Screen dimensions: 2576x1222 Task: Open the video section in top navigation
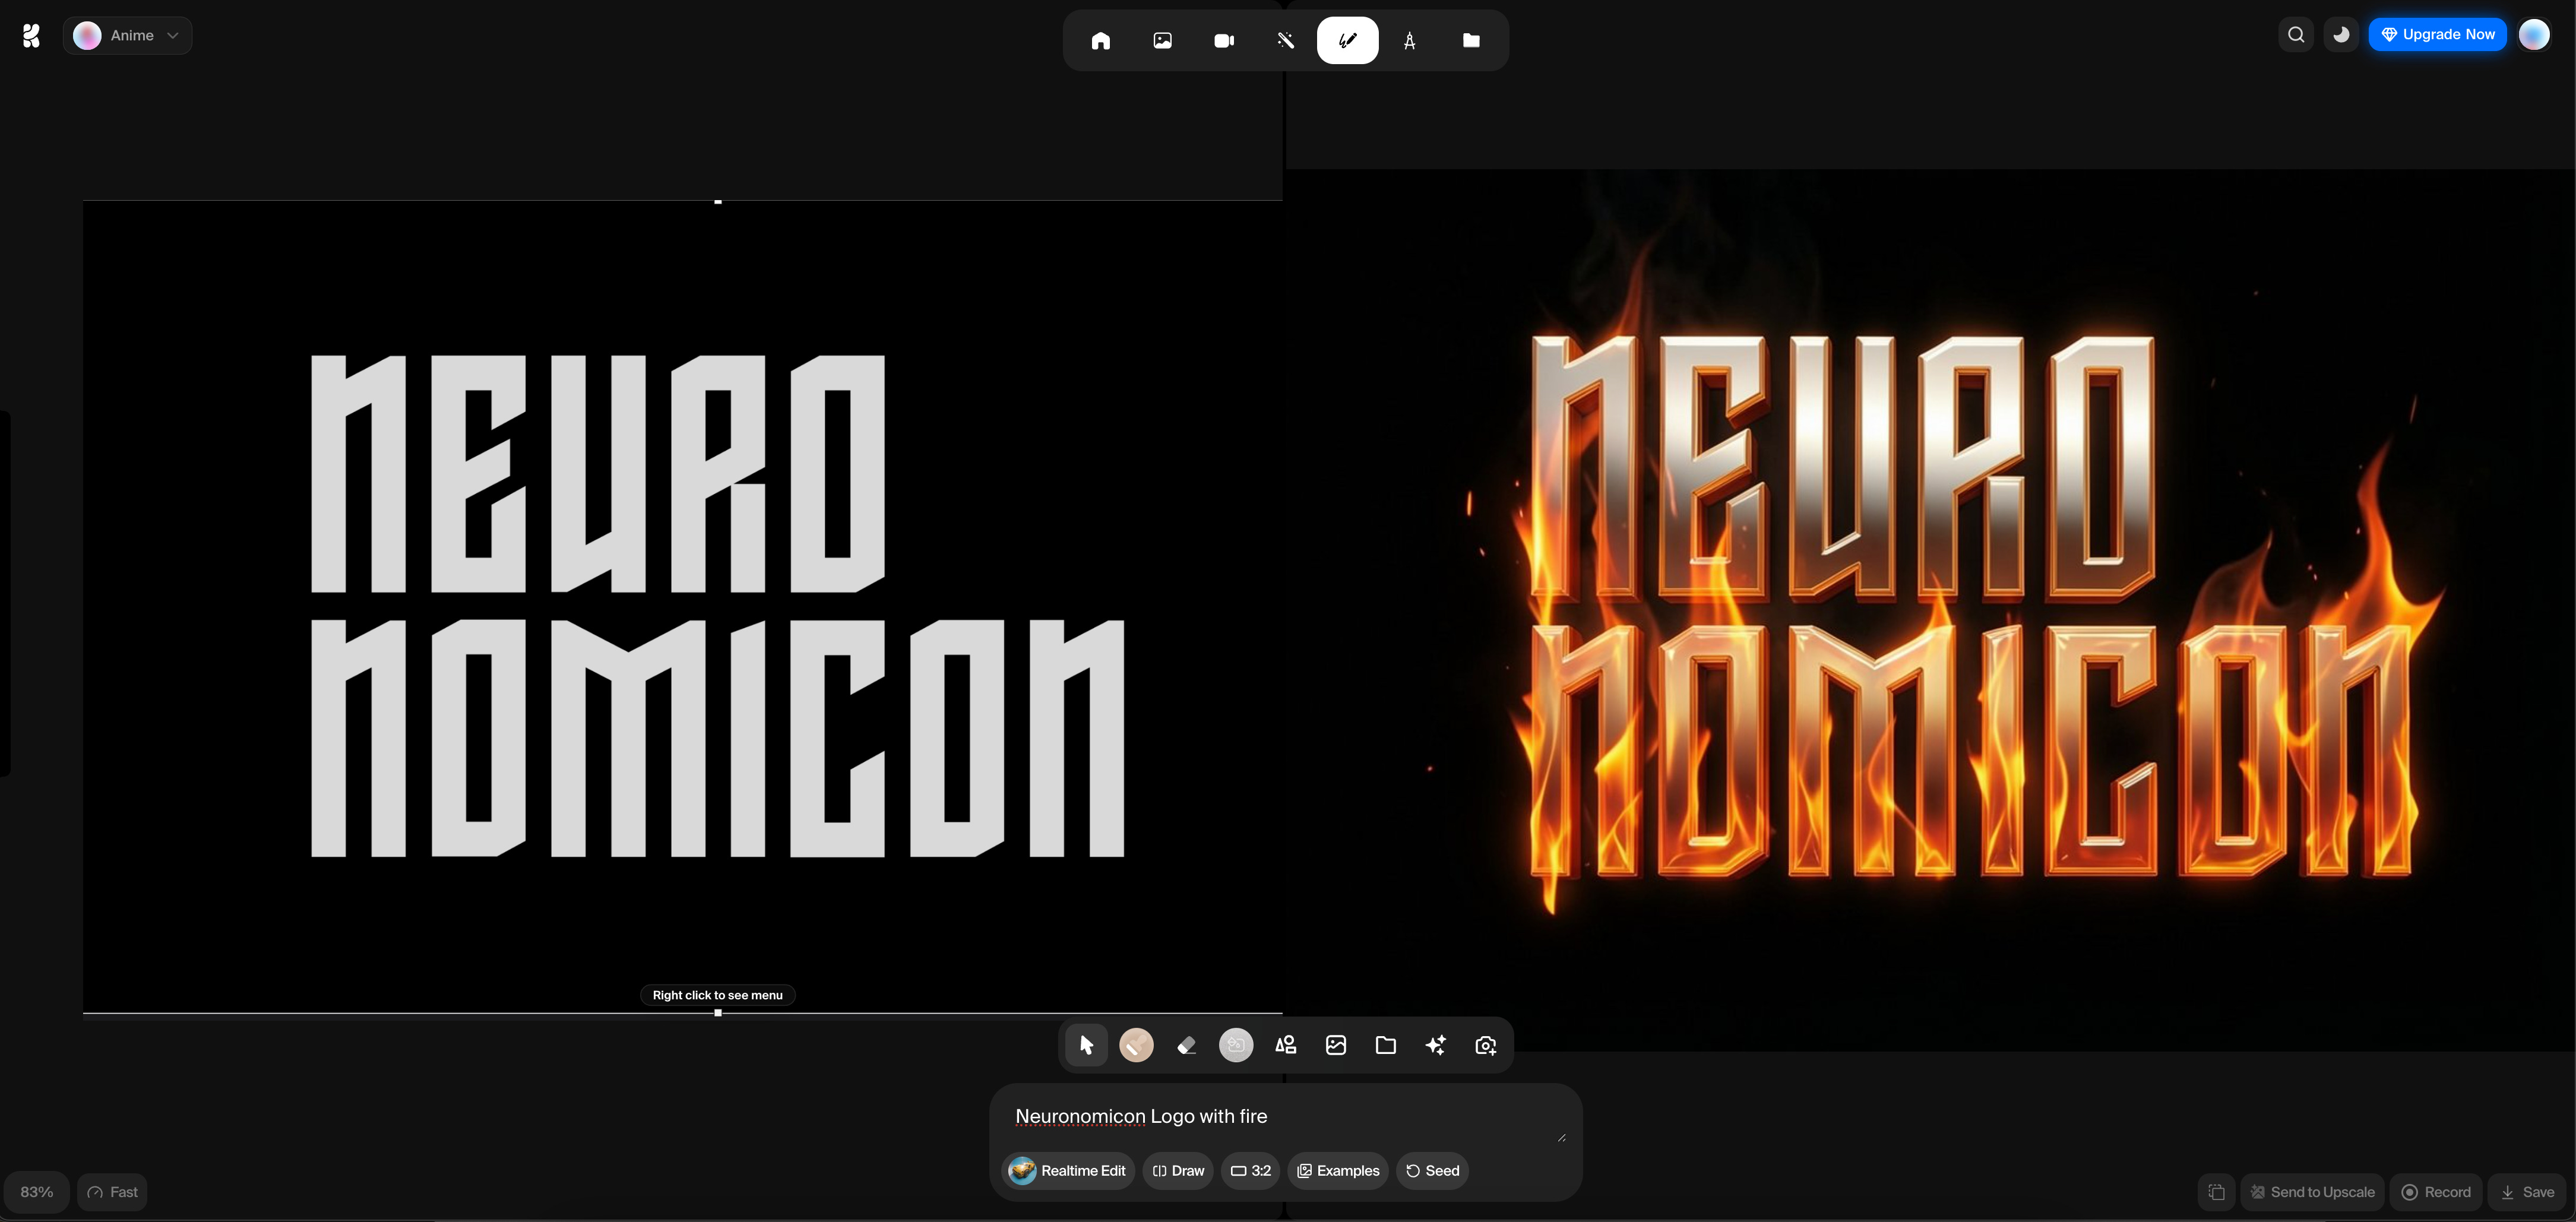(x=1224, y=40)
